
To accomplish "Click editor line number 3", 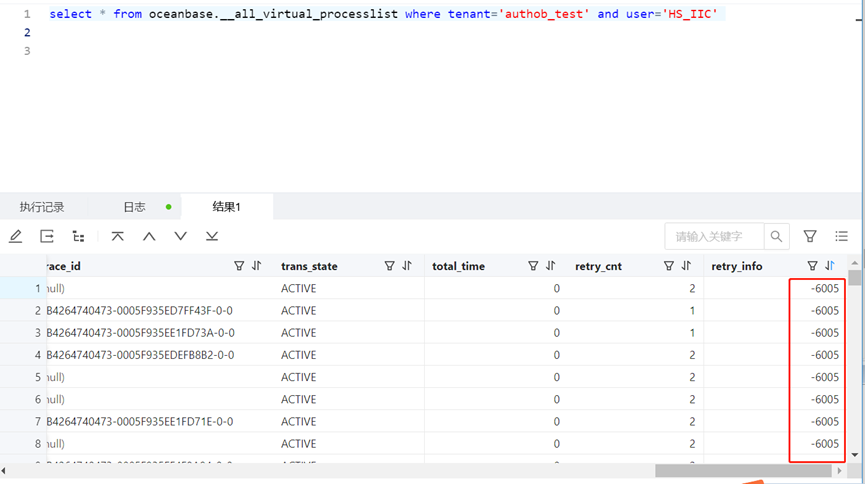I will (x=27, y=51).
